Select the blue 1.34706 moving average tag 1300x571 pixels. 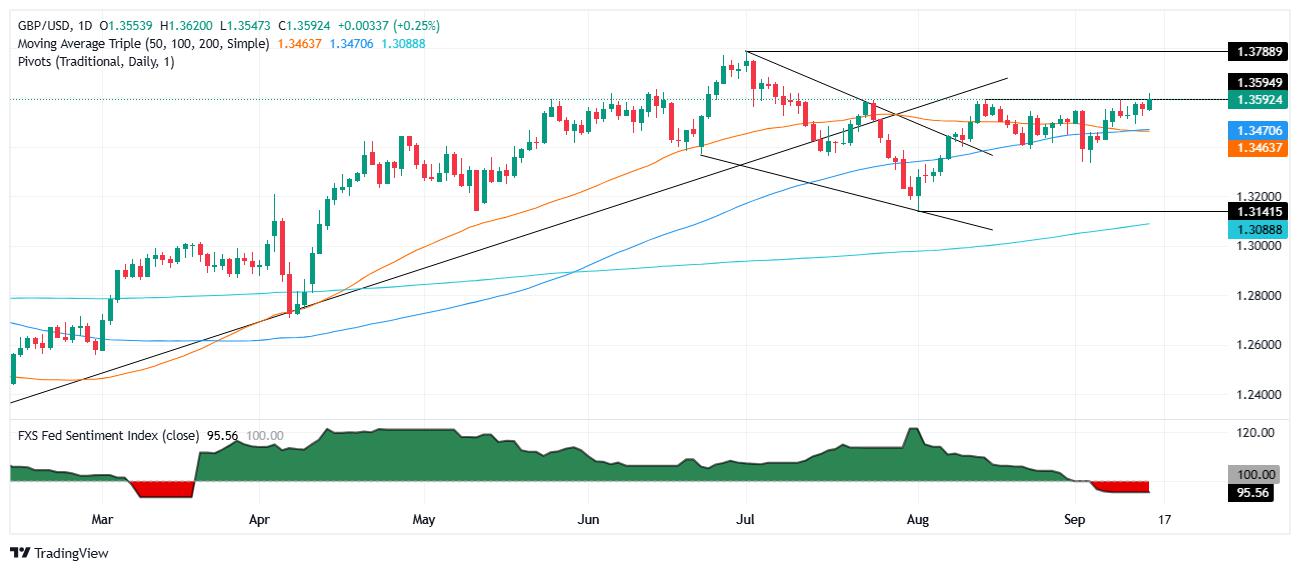1252,130
